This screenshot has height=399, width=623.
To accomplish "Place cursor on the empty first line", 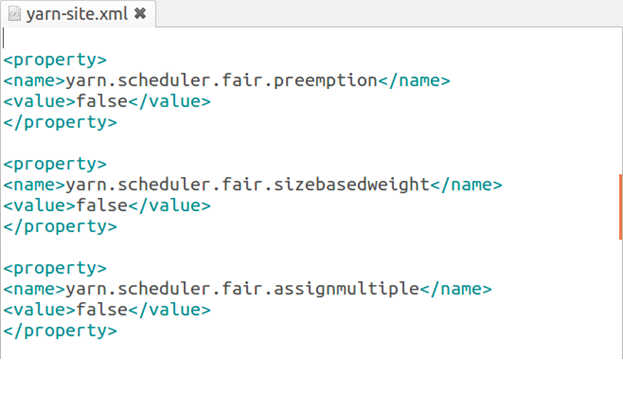I will tap(310, 39).
